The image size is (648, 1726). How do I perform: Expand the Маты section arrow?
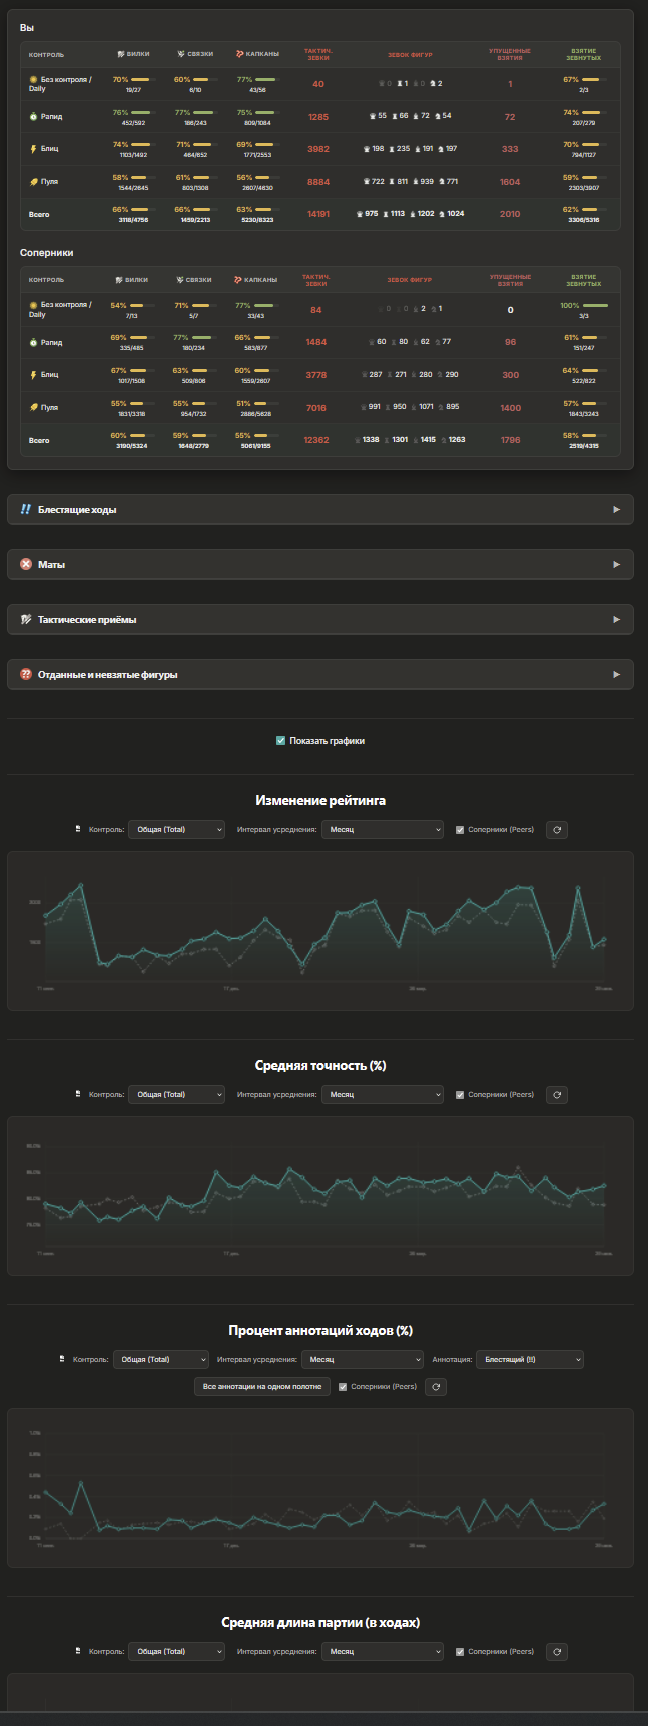(617, 565)
